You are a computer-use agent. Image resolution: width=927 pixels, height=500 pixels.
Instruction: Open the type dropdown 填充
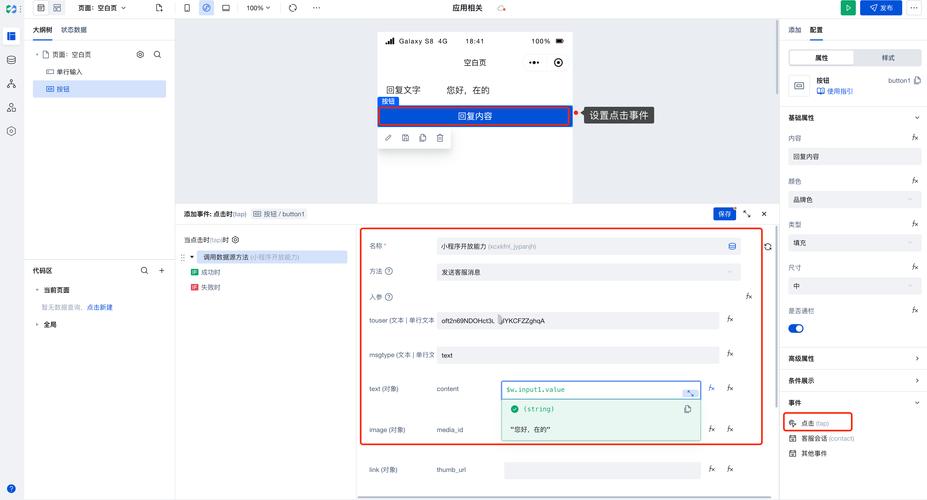pyautogui.click(x=854, y=243)
